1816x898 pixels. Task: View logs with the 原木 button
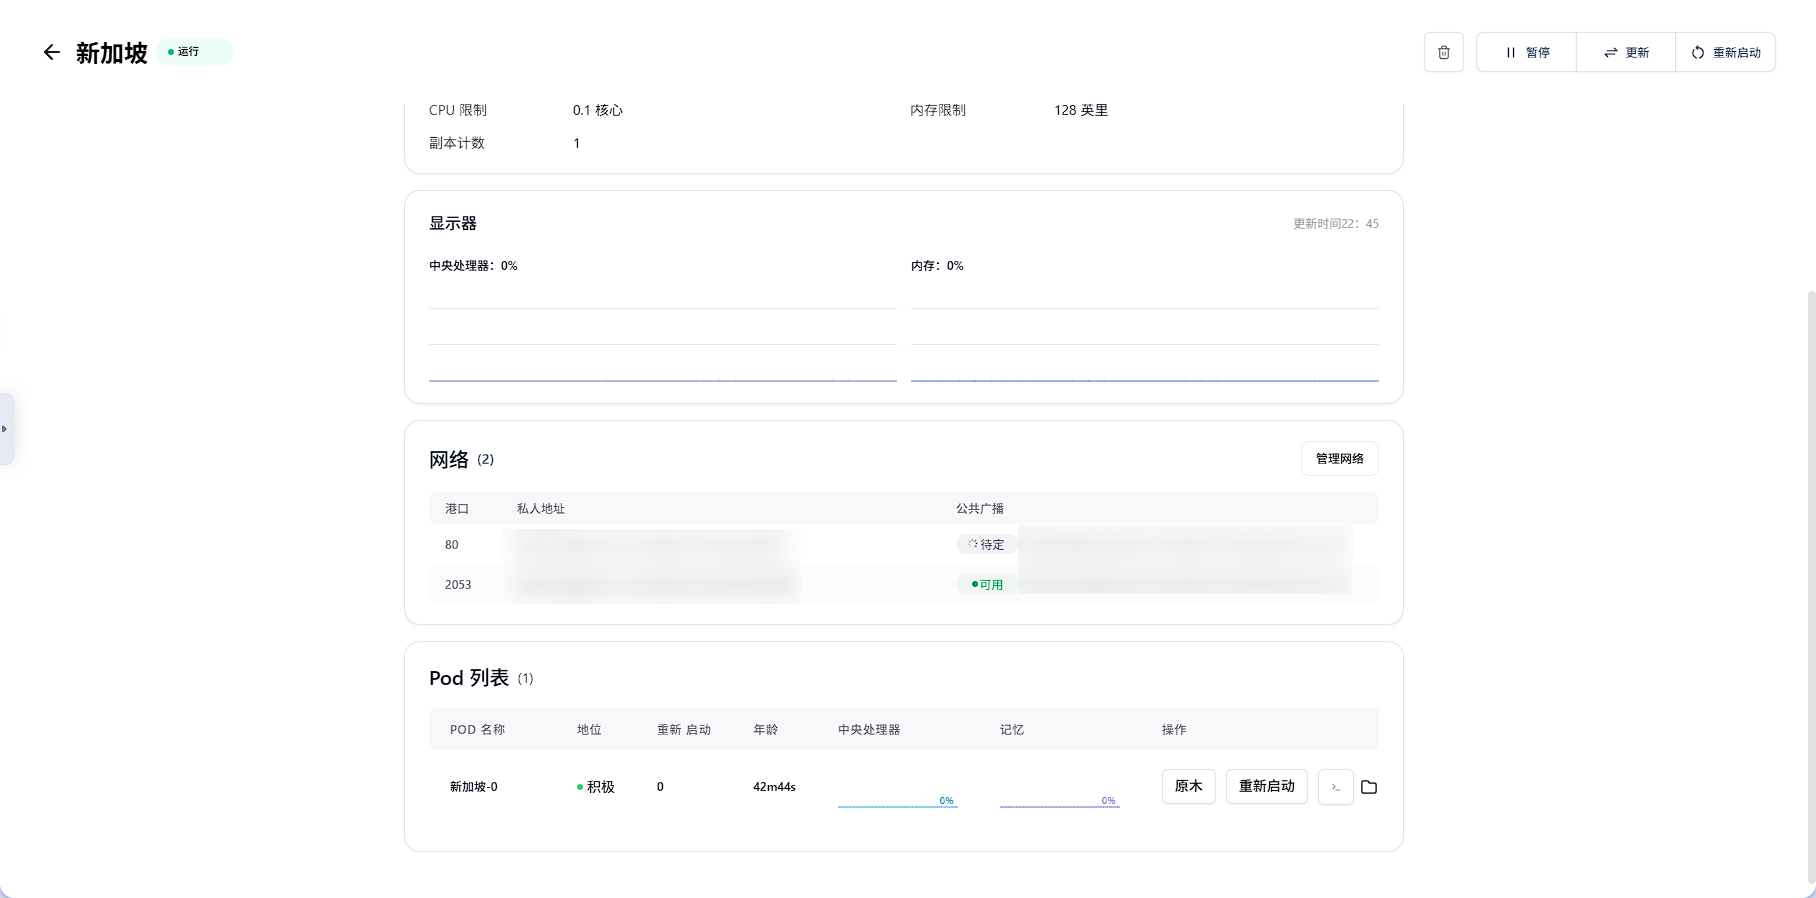tap(1188, 786)
